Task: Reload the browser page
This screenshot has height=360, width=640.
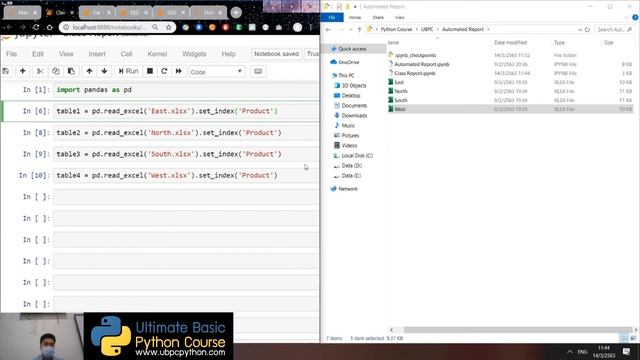Action: click(36, 27)
